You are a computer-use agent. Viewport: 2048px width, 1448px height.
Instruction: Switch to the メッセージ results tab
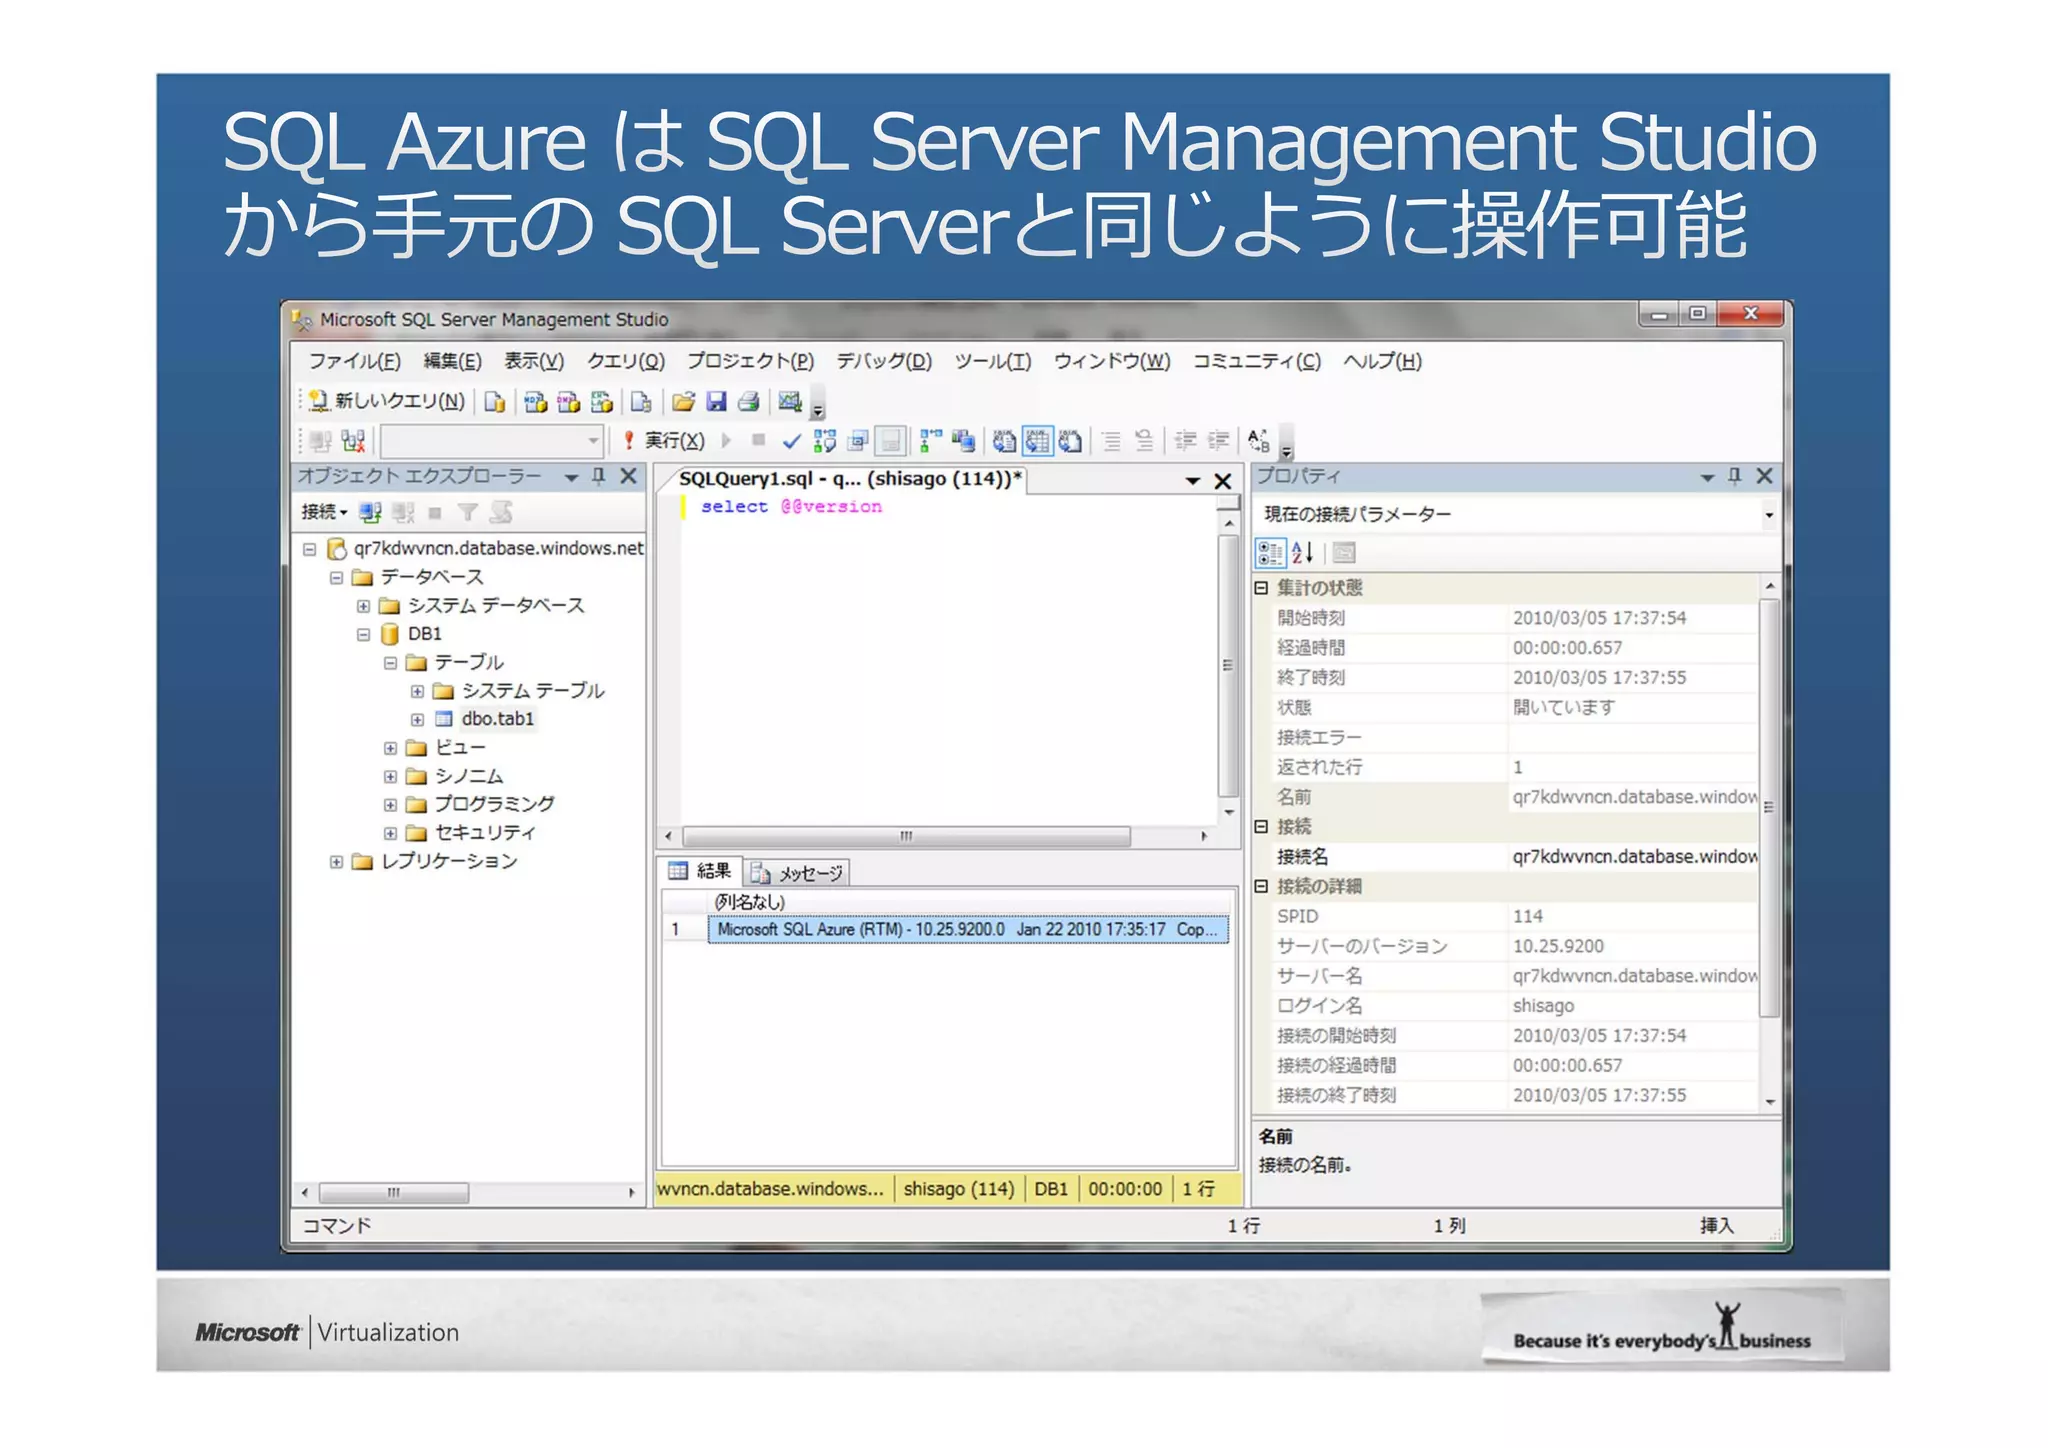[799, 873]
